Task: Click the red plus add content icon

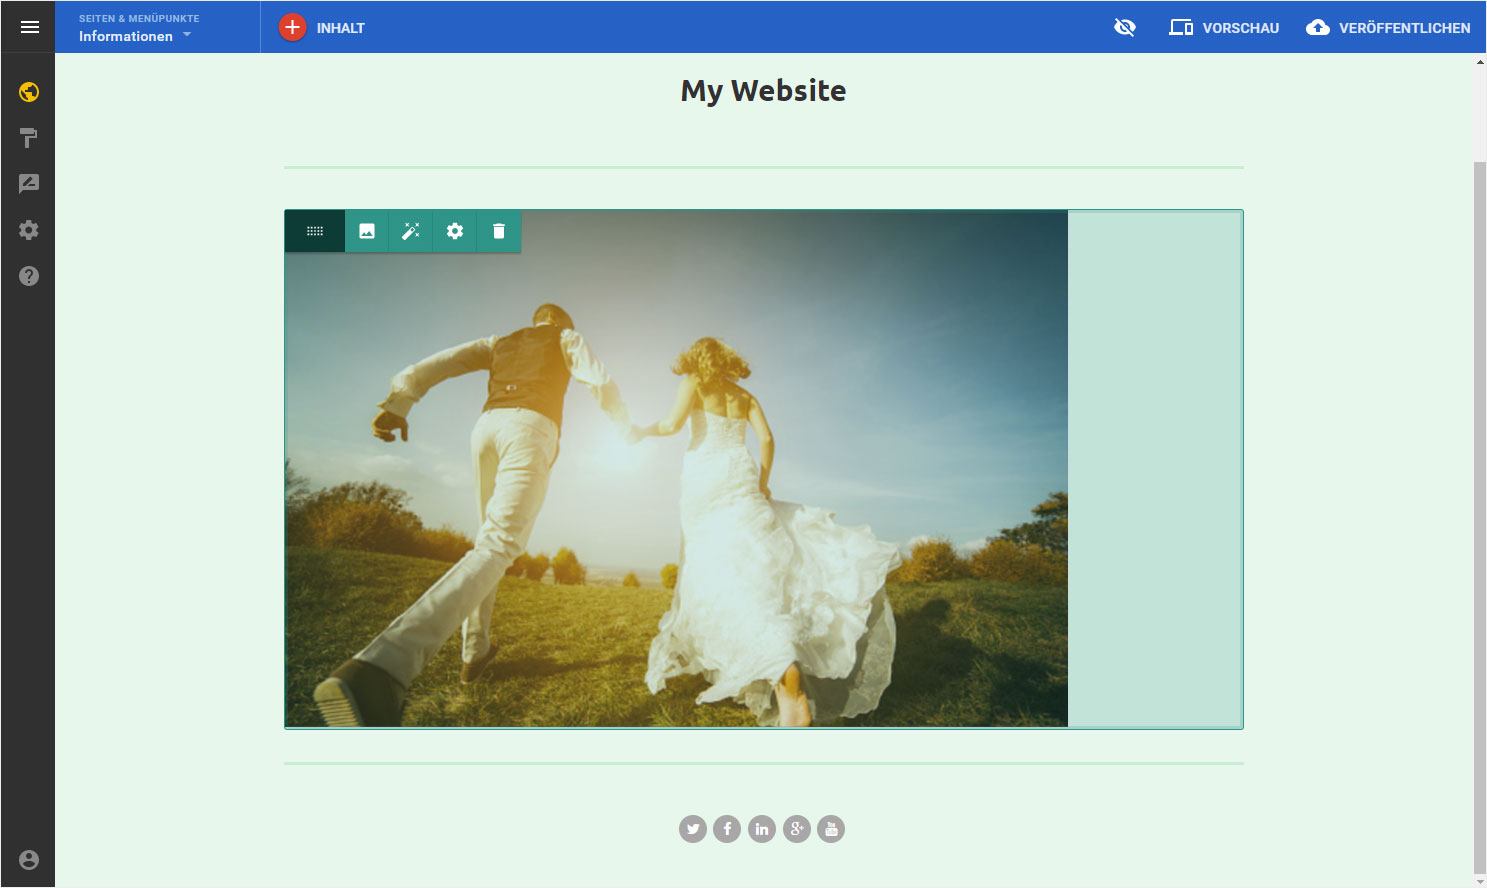Action: (292, 28)
